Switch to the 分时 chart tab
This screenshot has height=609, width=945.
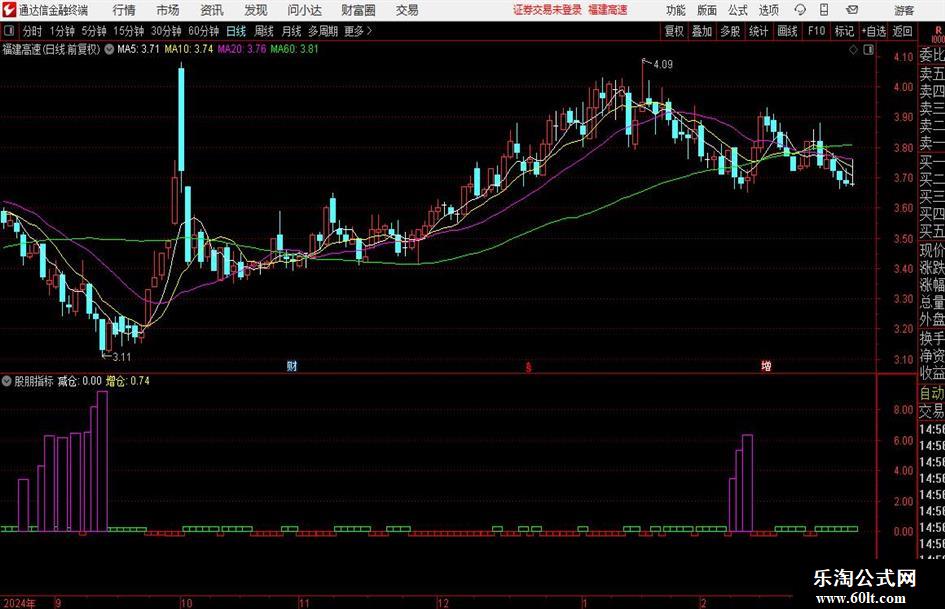point(33,31)
